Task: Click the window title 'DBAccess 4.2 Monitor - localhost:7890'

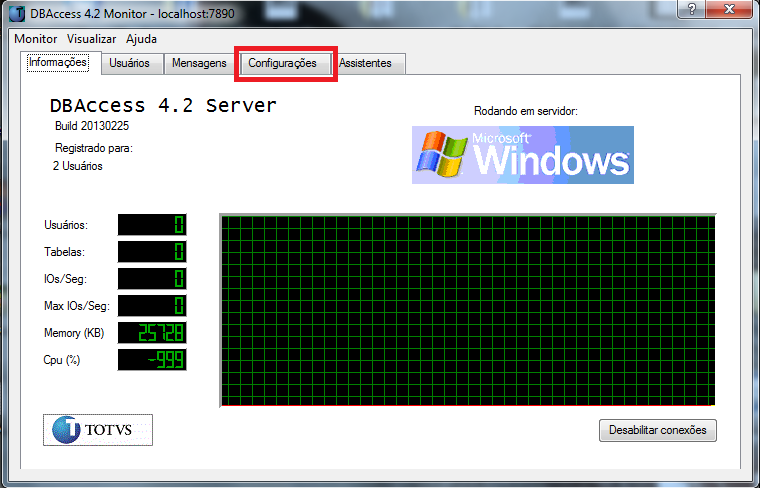Action: [x=132, y=14]
